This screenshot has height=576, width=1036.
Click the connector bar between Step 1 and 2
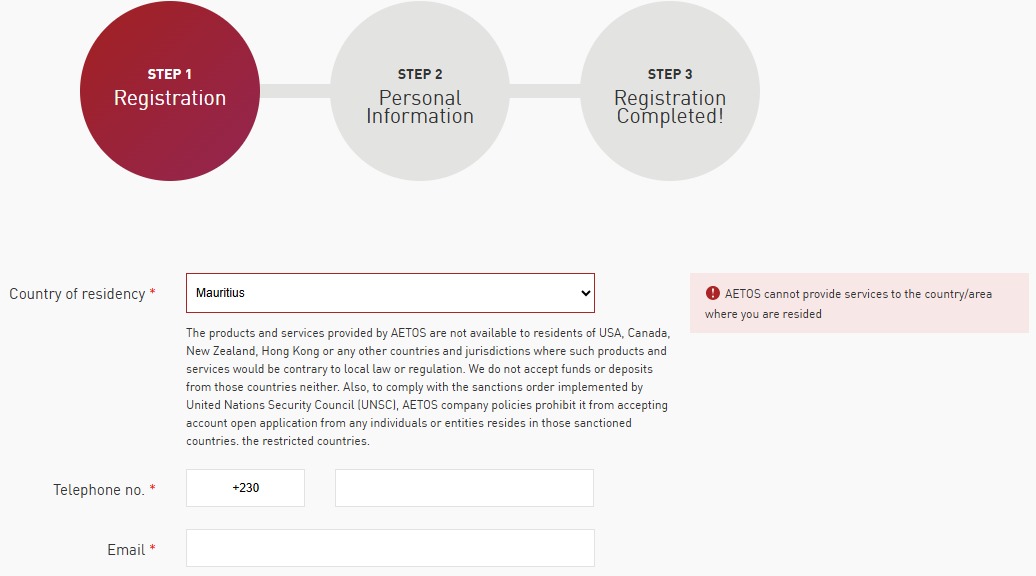[297, 93]
